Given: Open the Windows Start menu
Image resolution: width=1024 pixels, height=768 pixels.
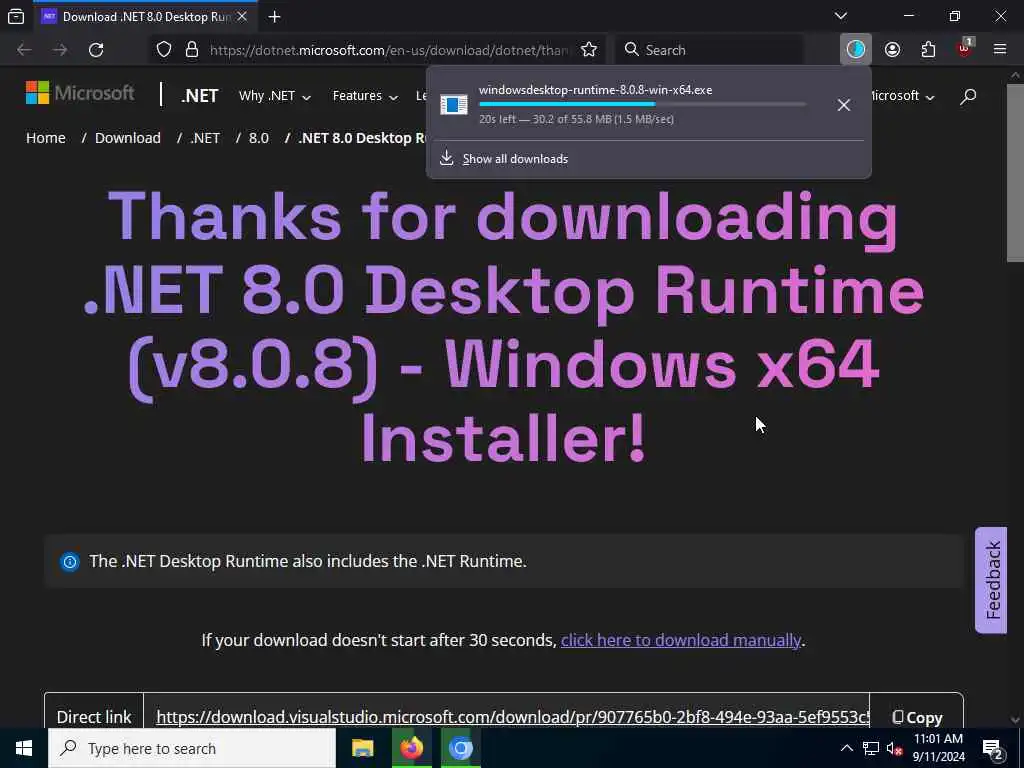Looking at the screenshot, I should (24, 748).
